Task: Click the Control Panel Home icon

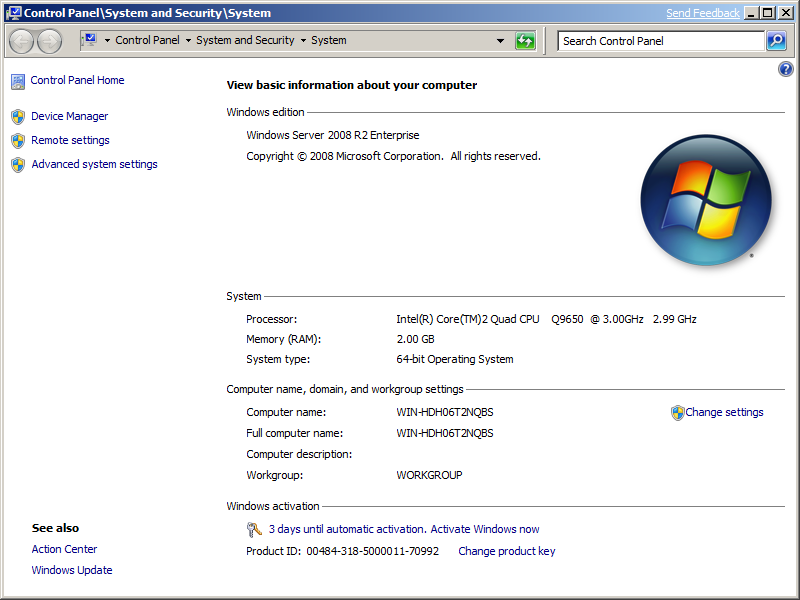Action: point(17,80)
